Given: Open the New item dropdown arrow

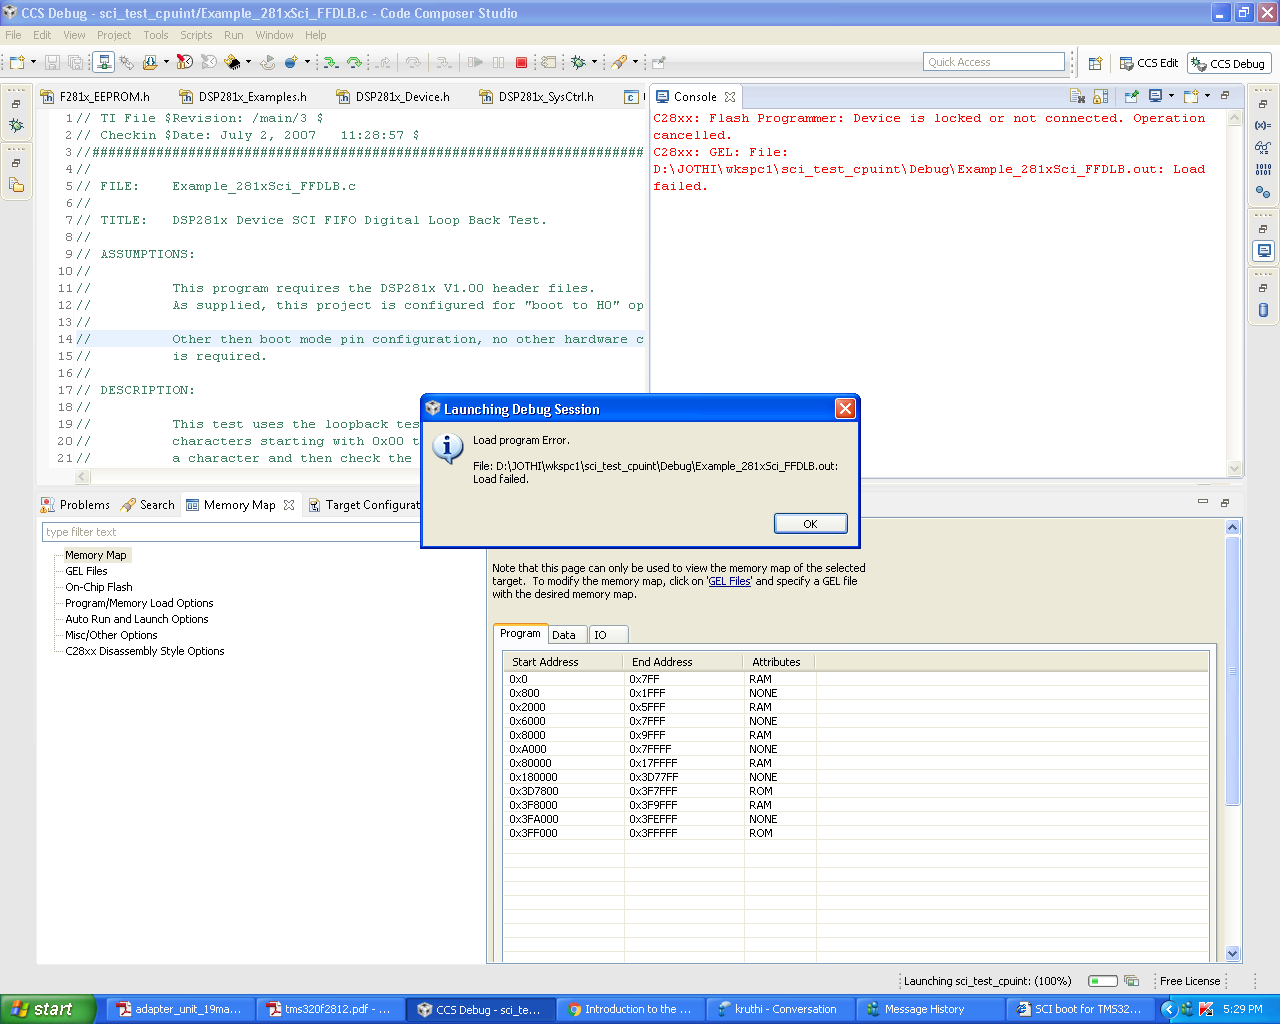Looking at the screenshot, I should (x=33, y=62).
